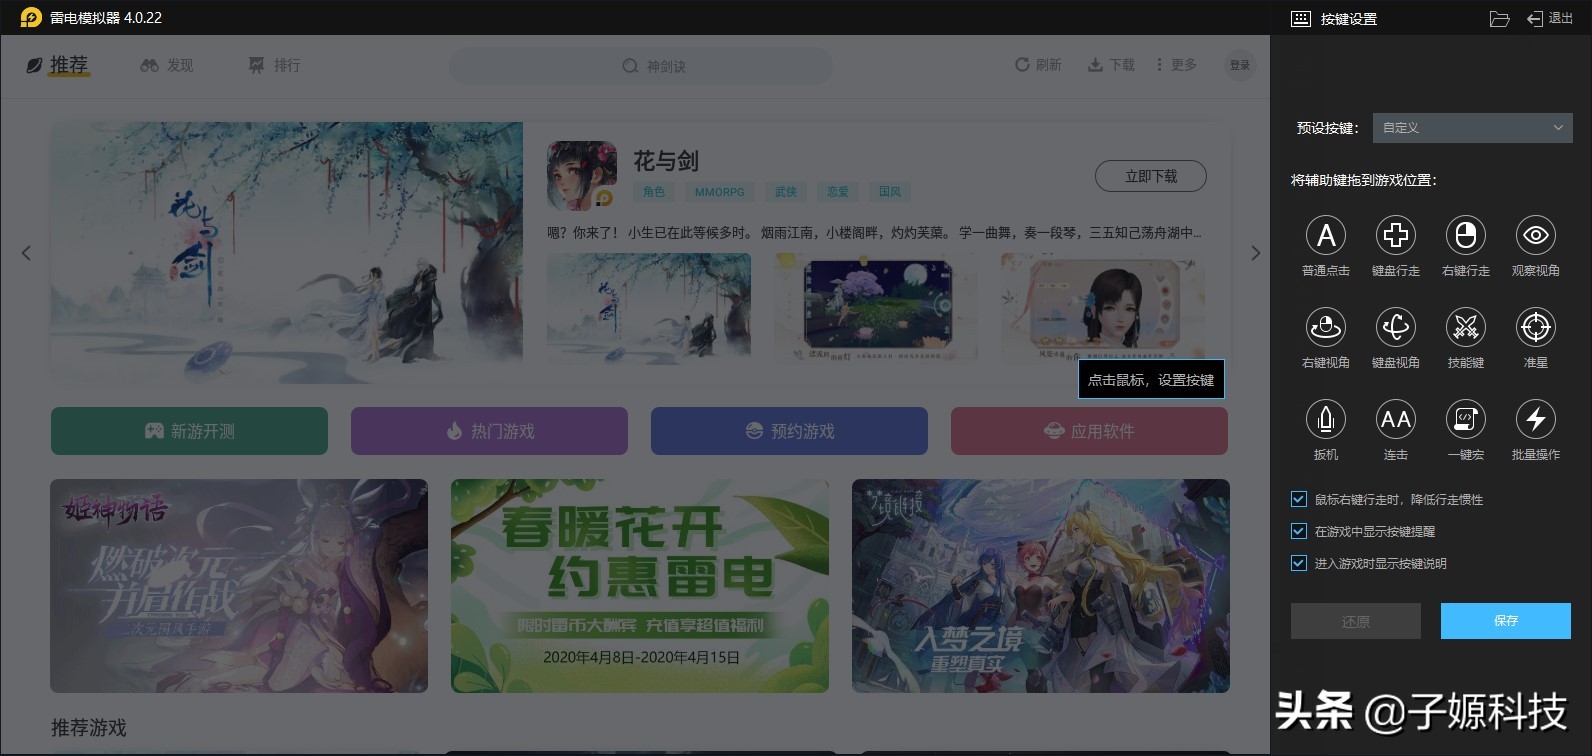Click the 花与剑 game title

coord(666,161)
